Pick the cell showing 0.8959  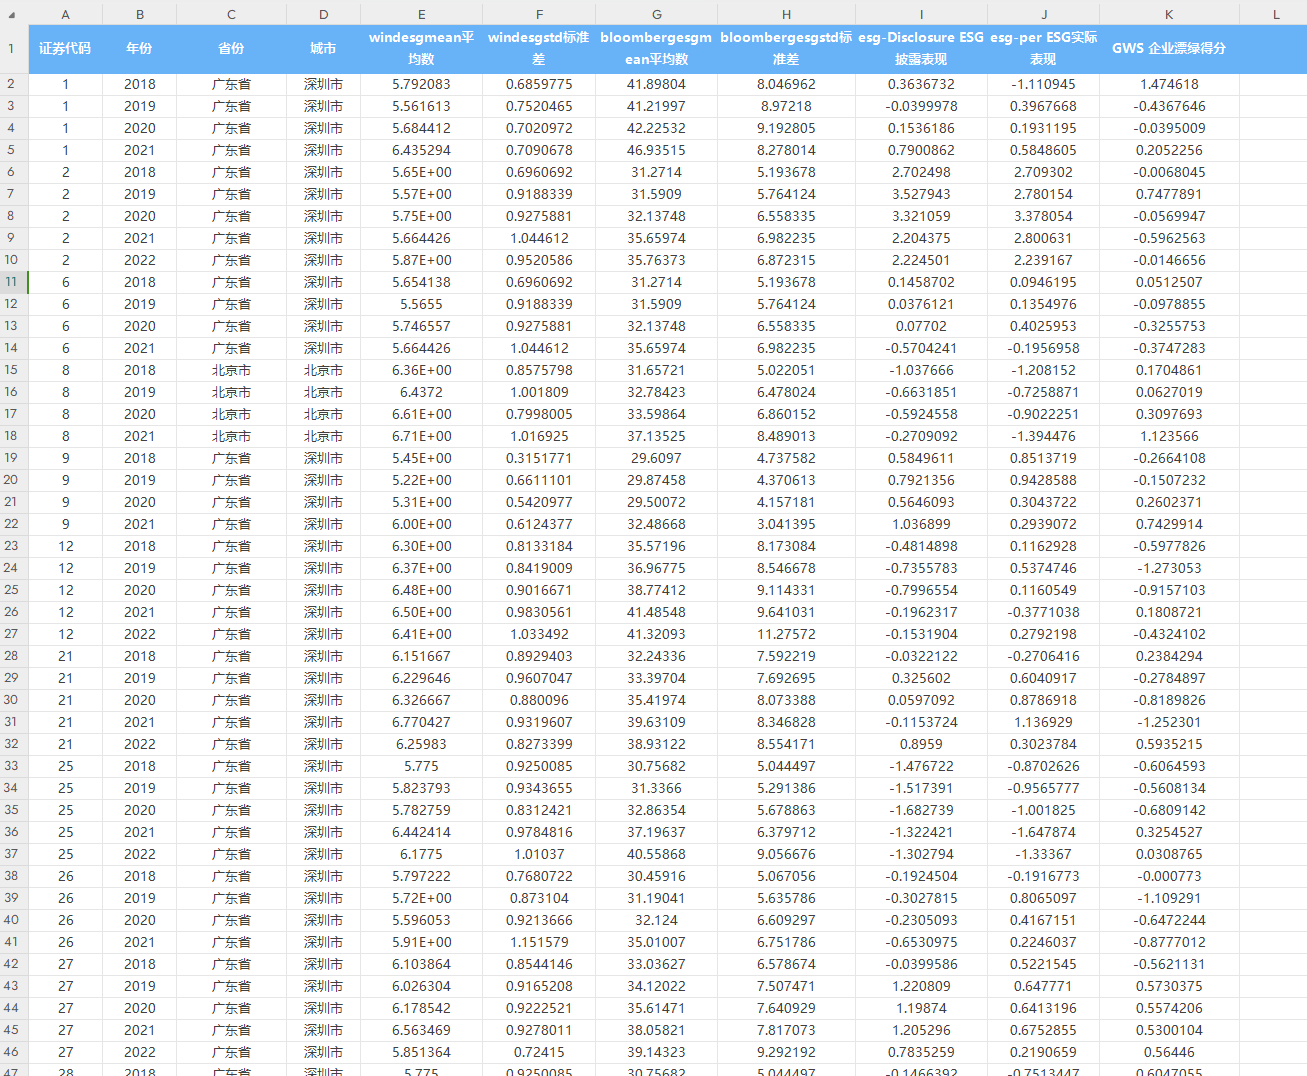pyautogui.click(x=921, y=744)
